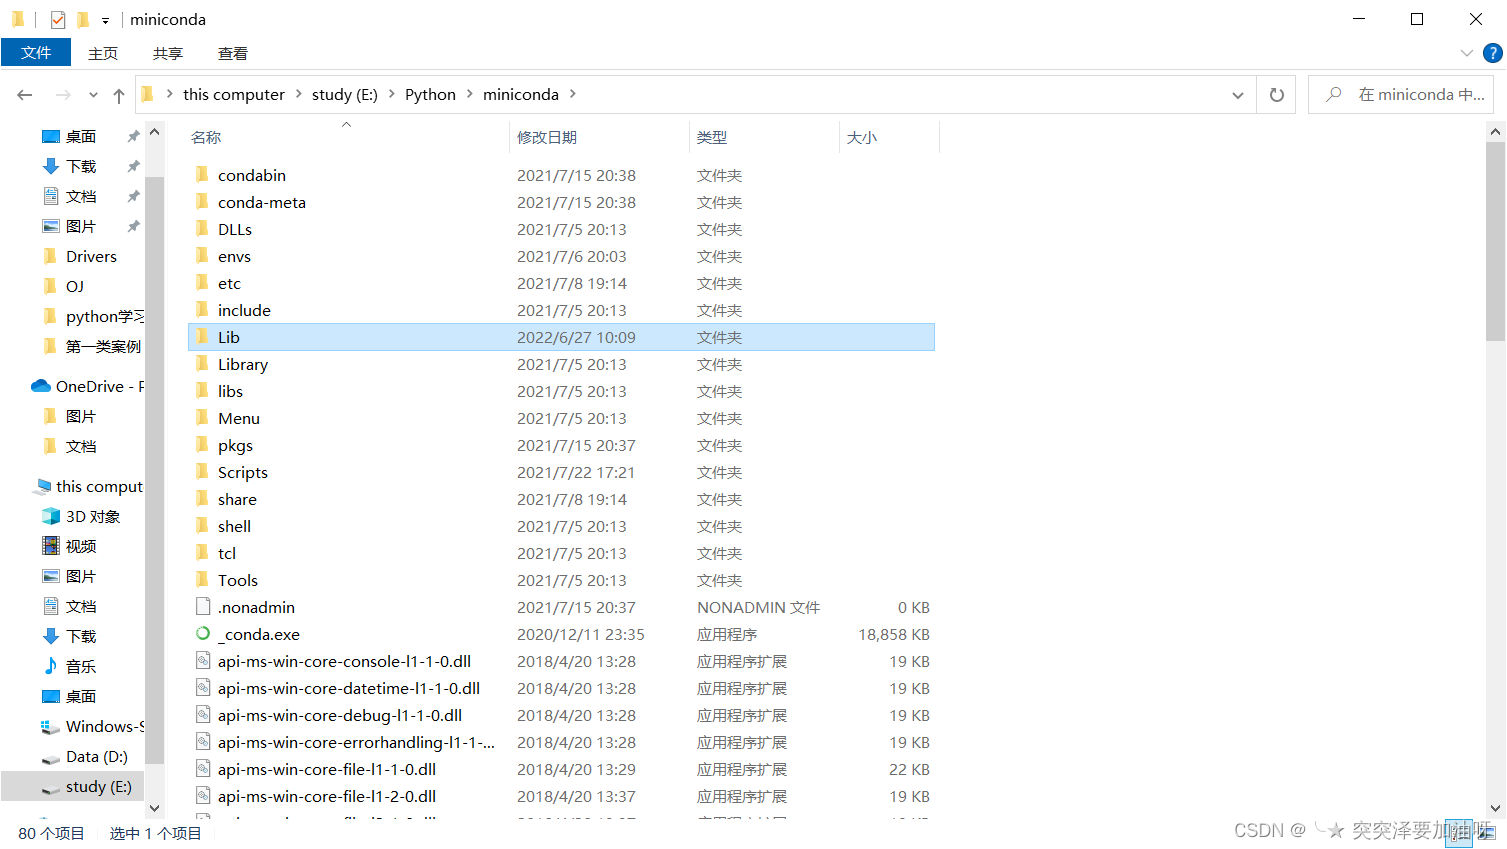
Task: Expand the chevron after miniconda breadcrumb
Action: (573, 94)
